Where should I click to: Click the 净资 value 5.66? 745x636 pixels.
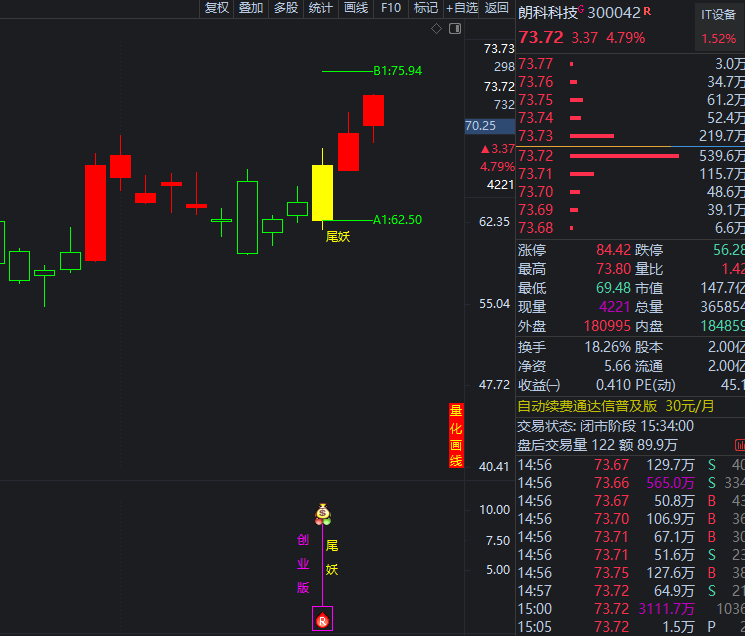tap(618, 366)
